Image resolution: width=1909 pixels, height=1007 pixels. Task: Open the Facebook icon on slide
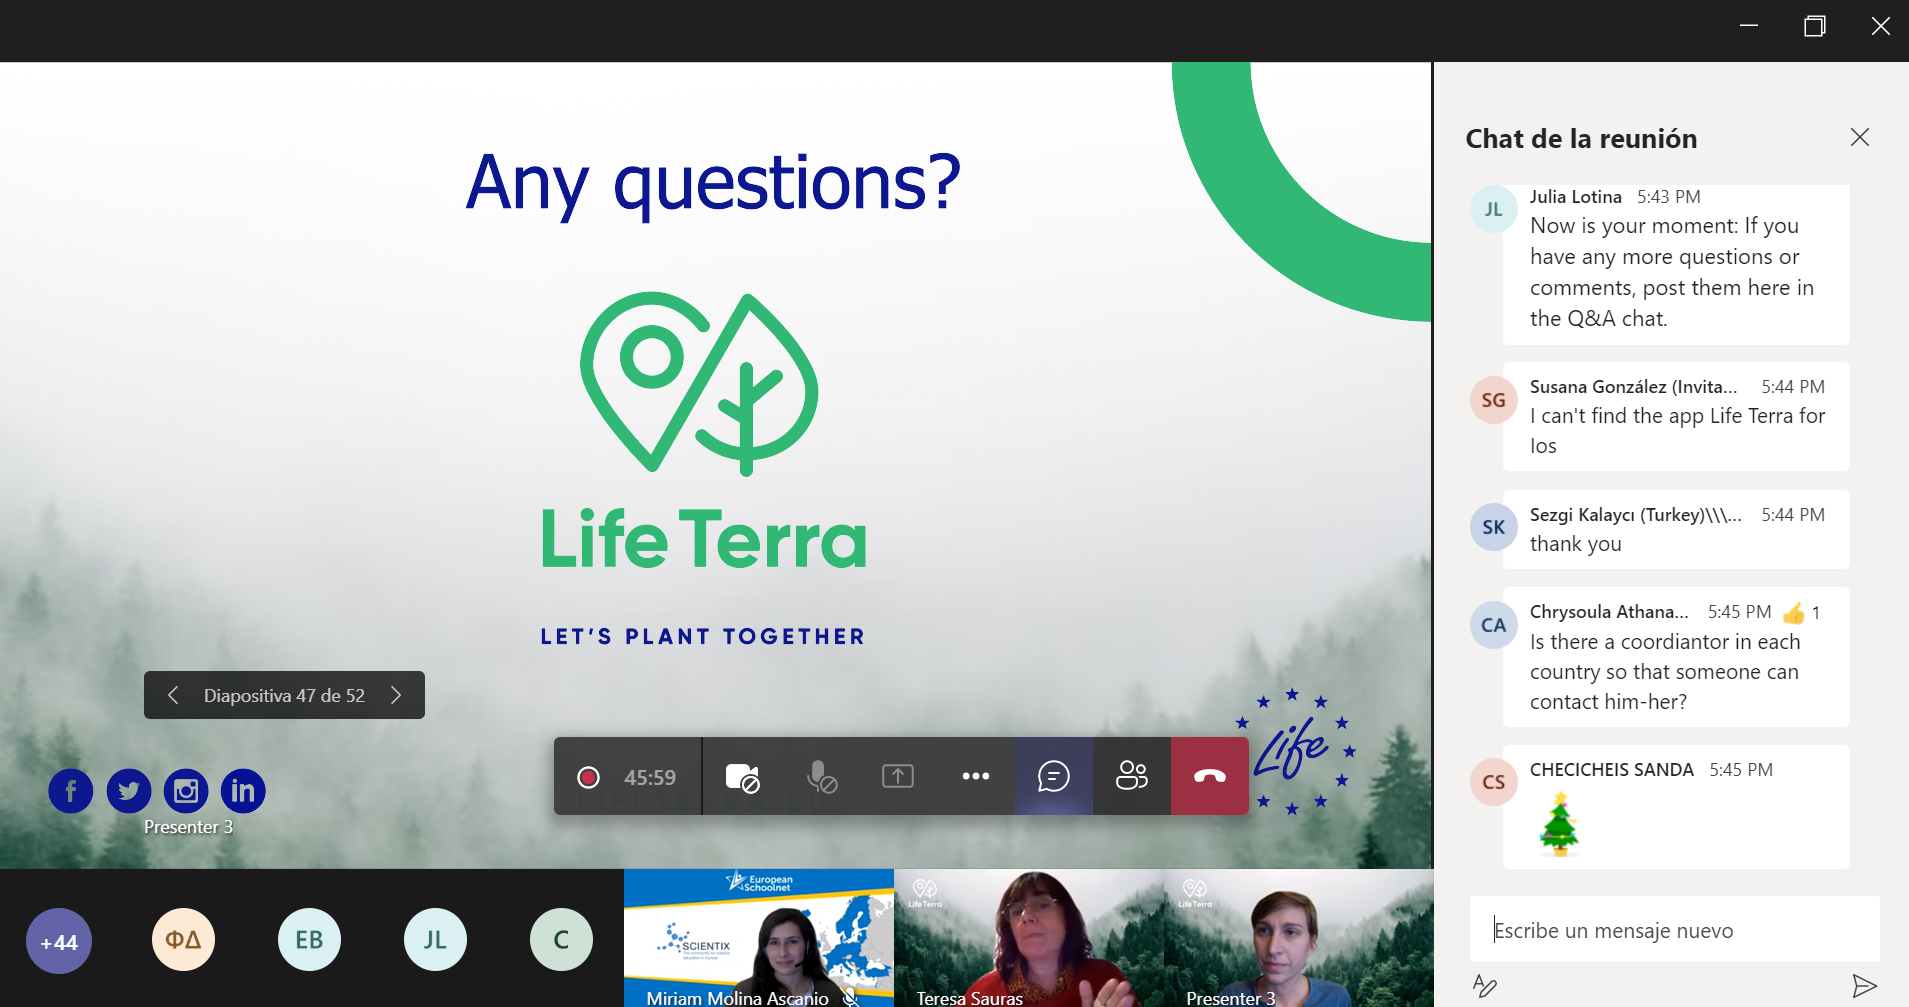point(71,791)
